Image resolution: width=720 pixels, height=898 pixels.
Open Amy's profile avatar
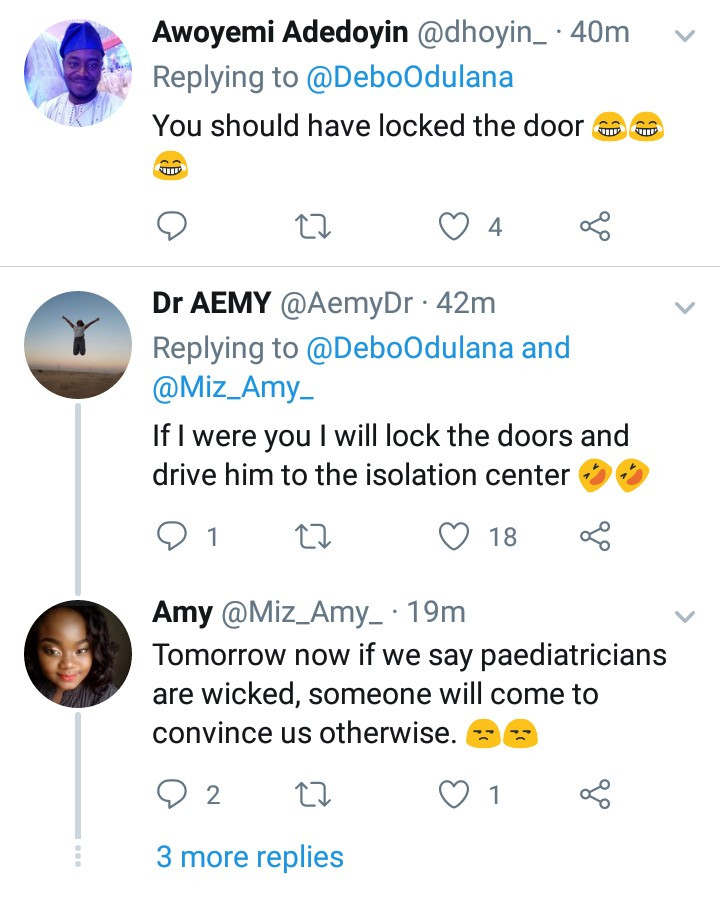[77, 655]
